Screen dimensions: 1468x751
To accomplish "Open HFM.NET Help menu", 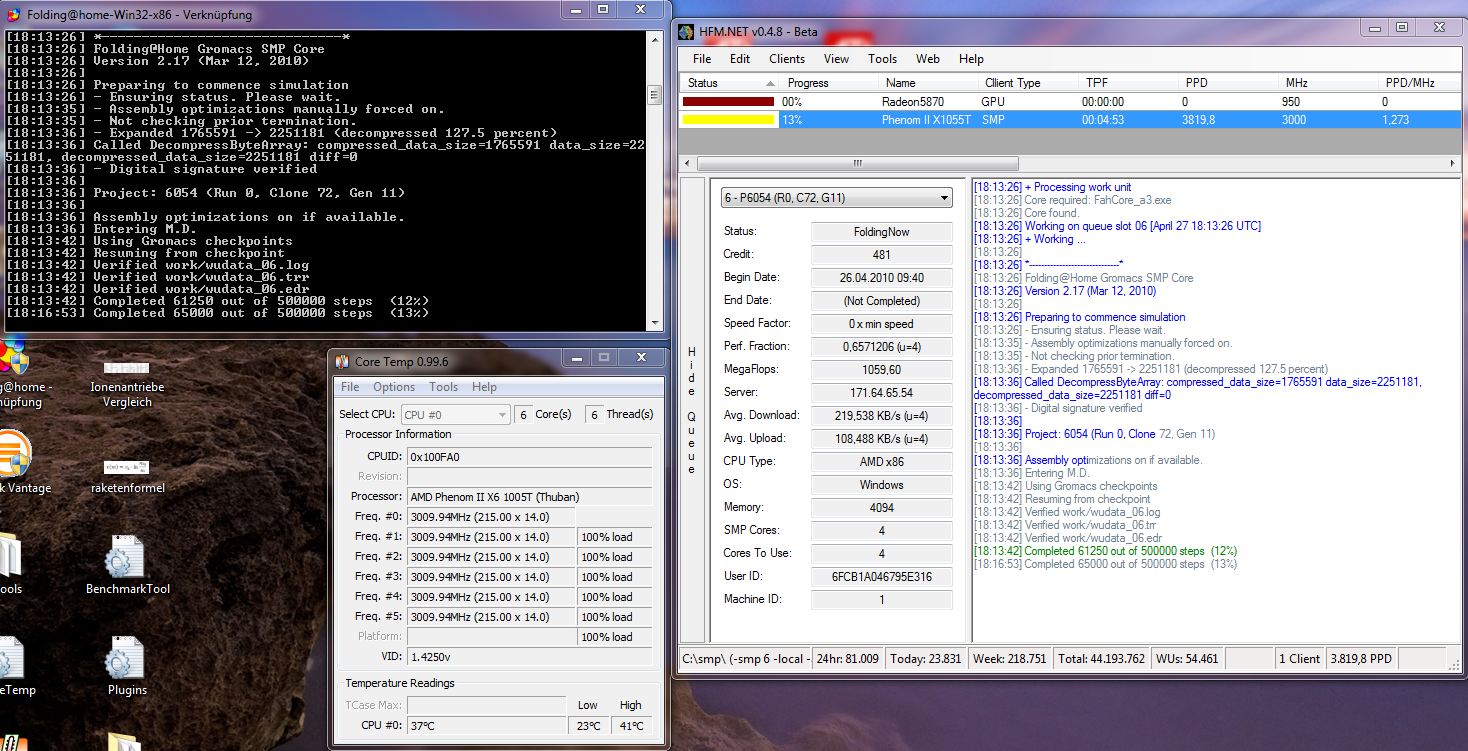I will tap(971, 58).
